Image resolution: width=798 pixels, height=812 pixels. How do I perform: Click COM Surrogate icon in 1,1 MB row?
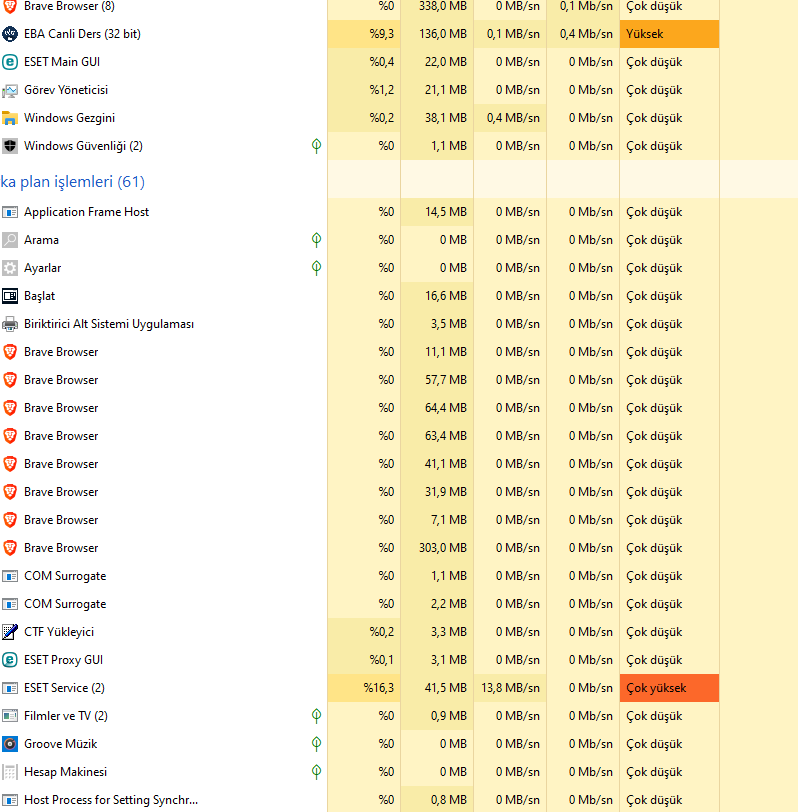10,576
